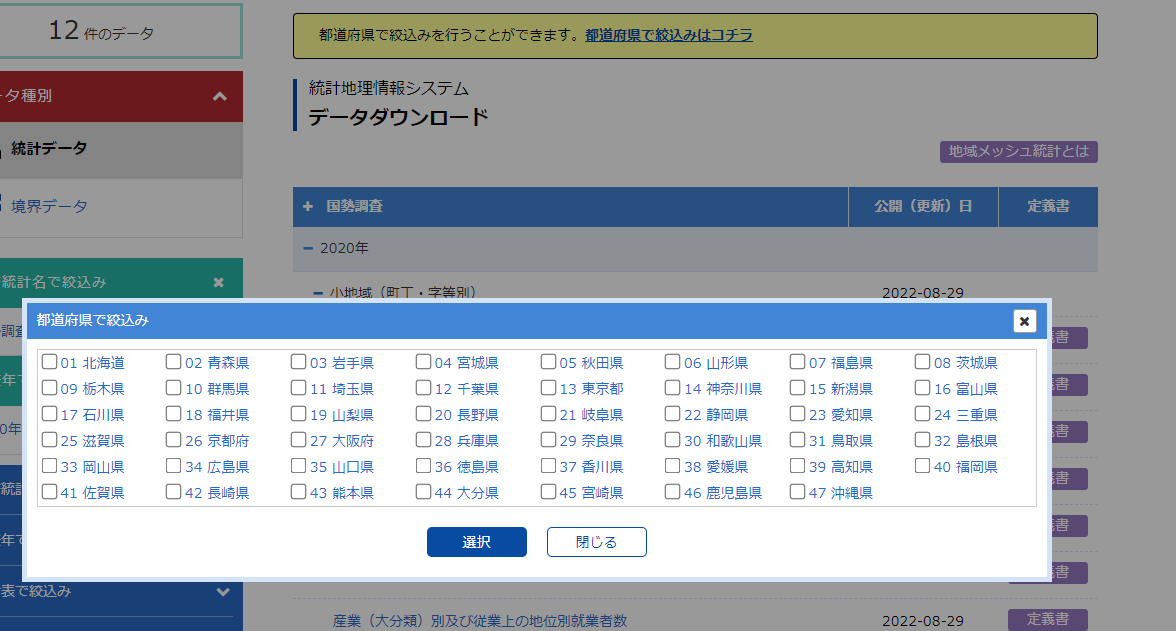
Task: Tick 10 群馬県 checkbox
Action: 173,388
